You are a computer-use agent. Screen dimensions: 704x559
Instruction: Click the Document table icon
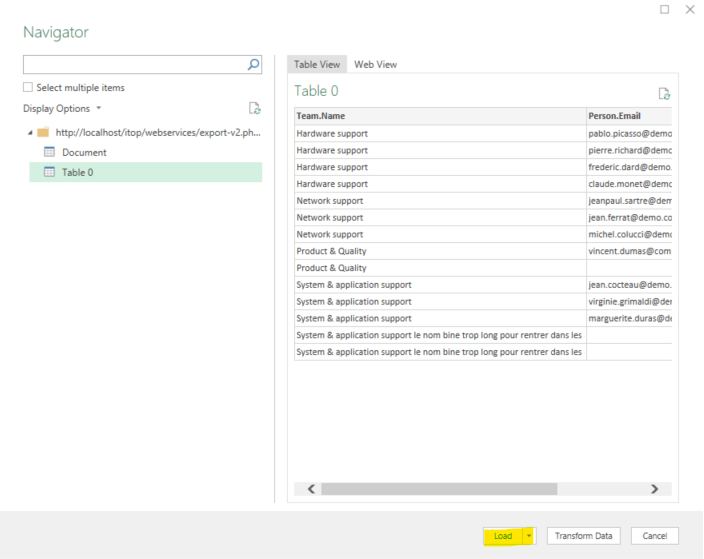49,152
